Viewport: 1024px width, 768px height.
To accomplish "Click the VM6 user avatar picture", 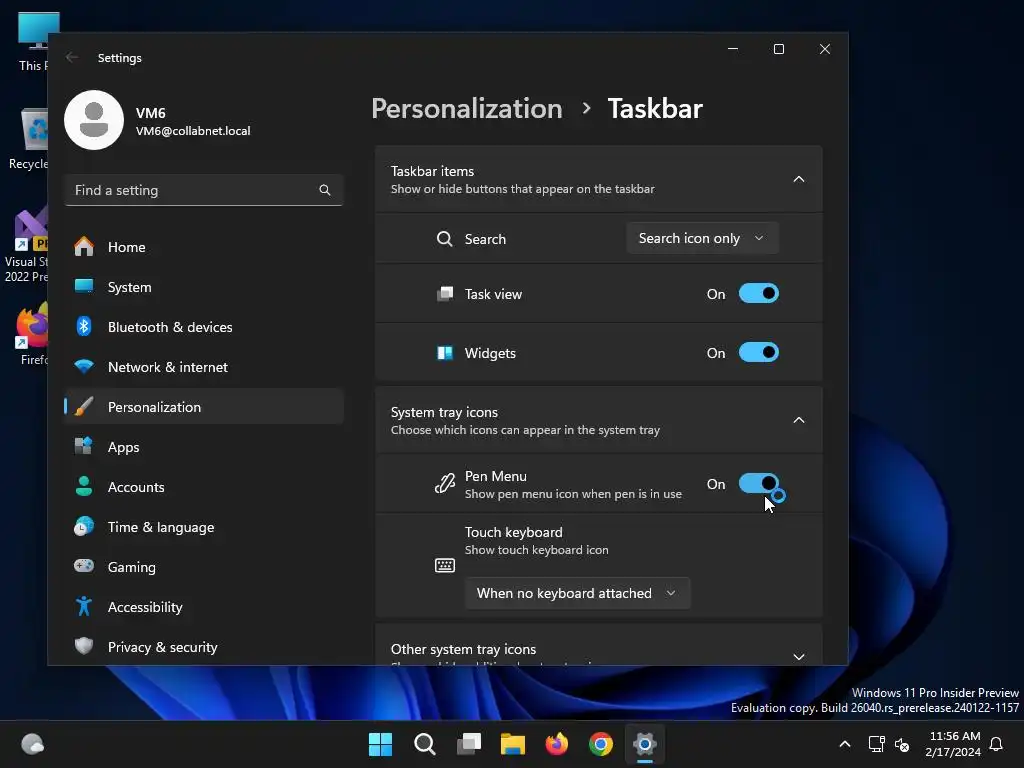I will pos(94,120).
